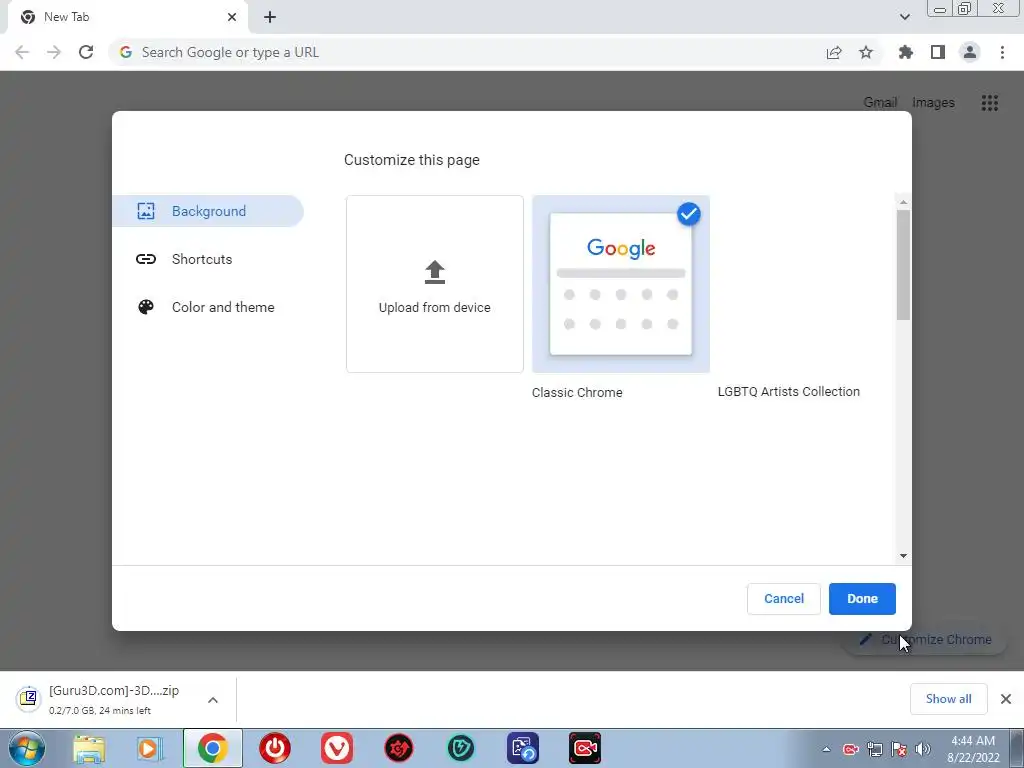Click the Cancel button

pyautogui.click(x=784, y=599)
